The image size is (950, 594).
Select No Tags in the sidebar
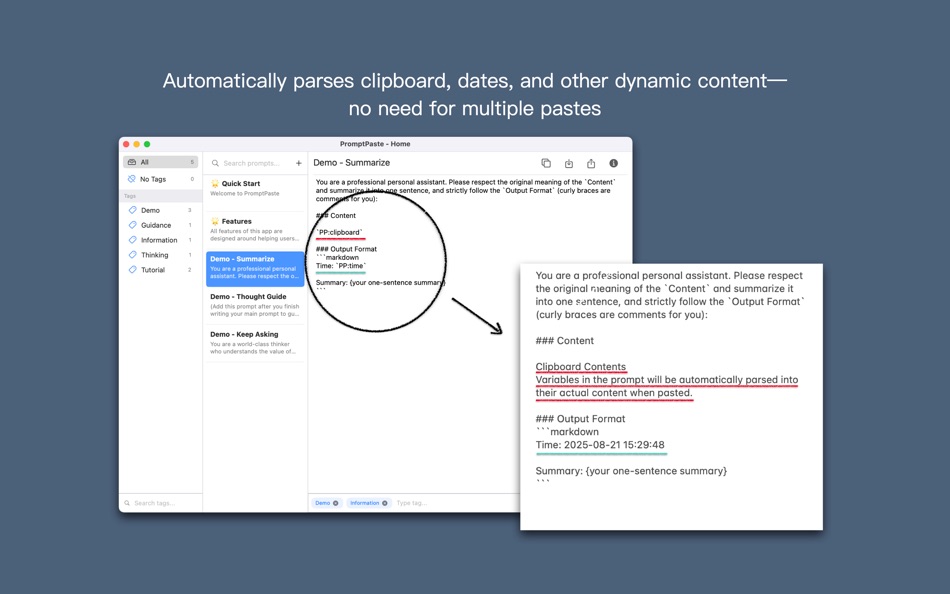(x=161, y=179)
